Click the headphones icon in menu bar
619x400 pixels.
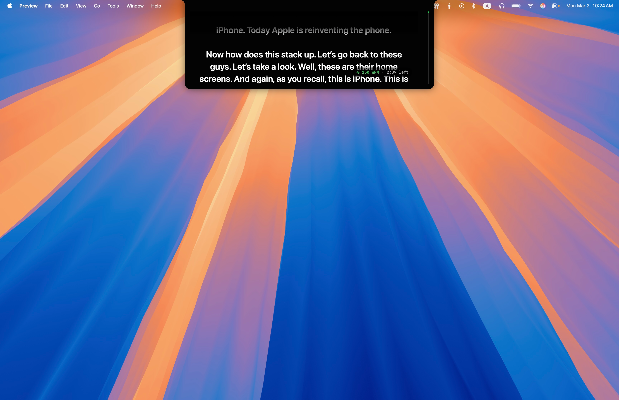501,5
